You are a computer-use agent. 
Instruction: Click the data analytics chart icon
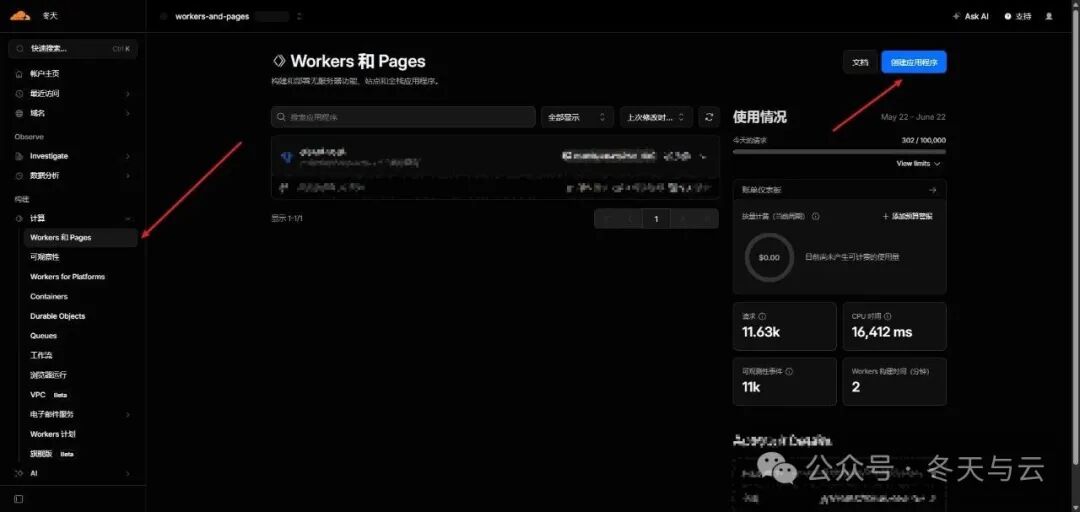coord(19,176)
